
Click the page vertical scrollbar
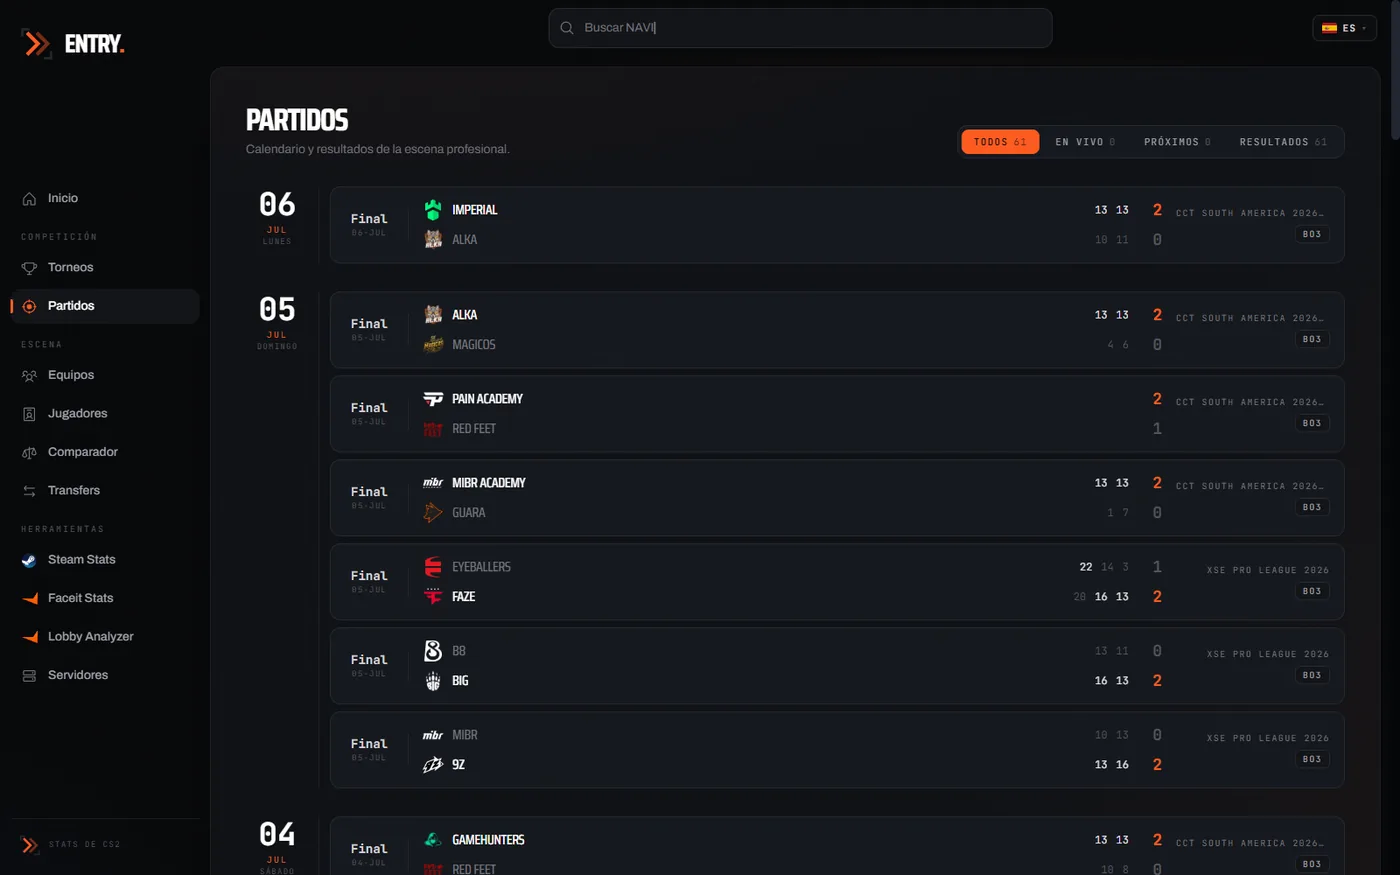click(x=1395, y=70)
